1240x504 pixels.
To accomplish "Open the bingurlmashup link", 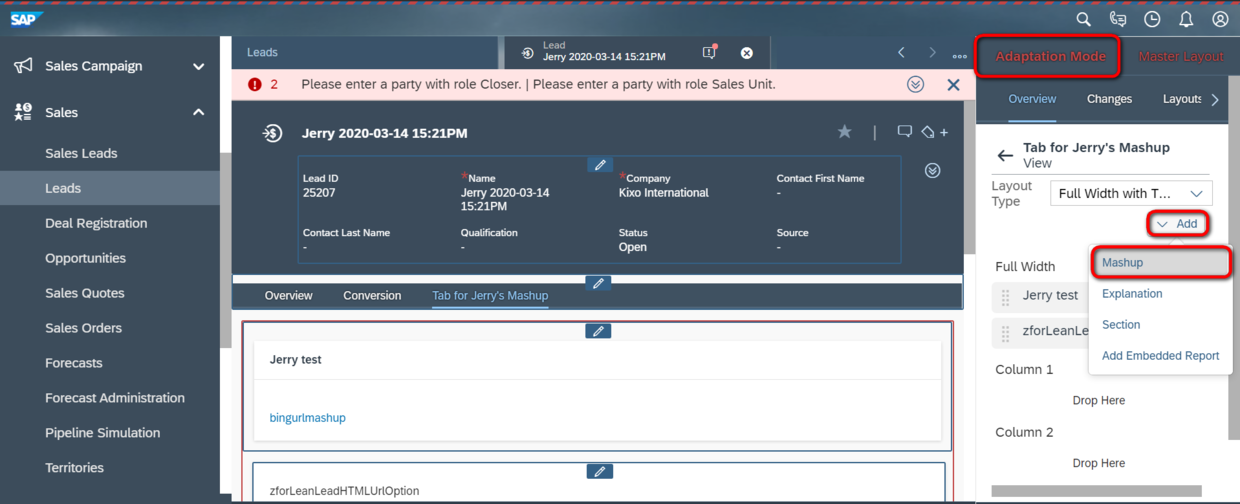I will click(x=307, y=418).
